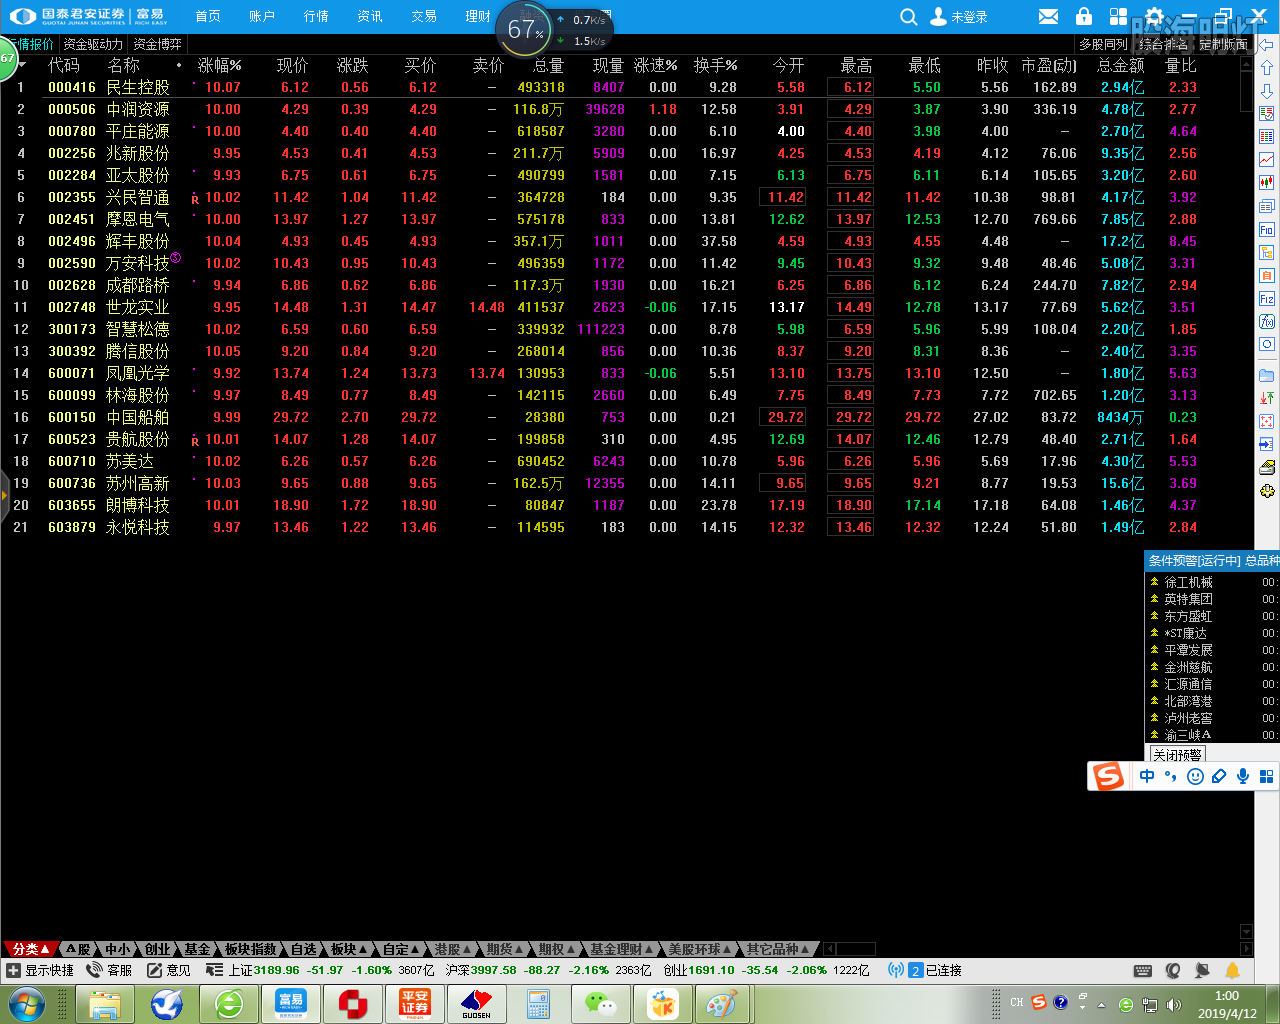Open the mail envelope icon
This screenshot has width=1280, height=1024.
[1048, 17]
